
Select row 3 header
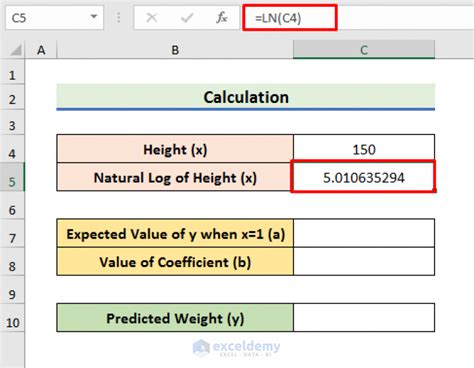(x=12, y=122)
